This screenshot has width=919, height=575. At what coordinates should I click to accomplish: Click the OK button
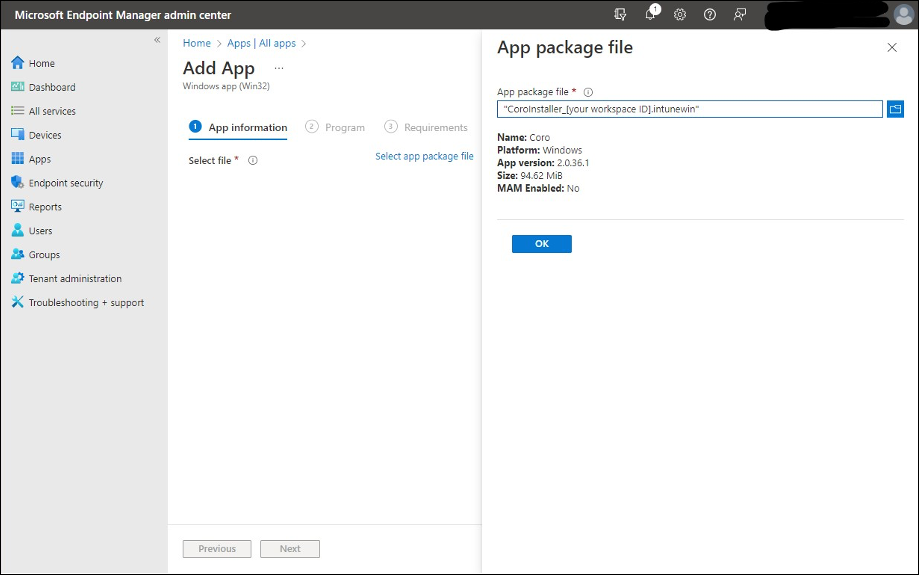[541, 244]
